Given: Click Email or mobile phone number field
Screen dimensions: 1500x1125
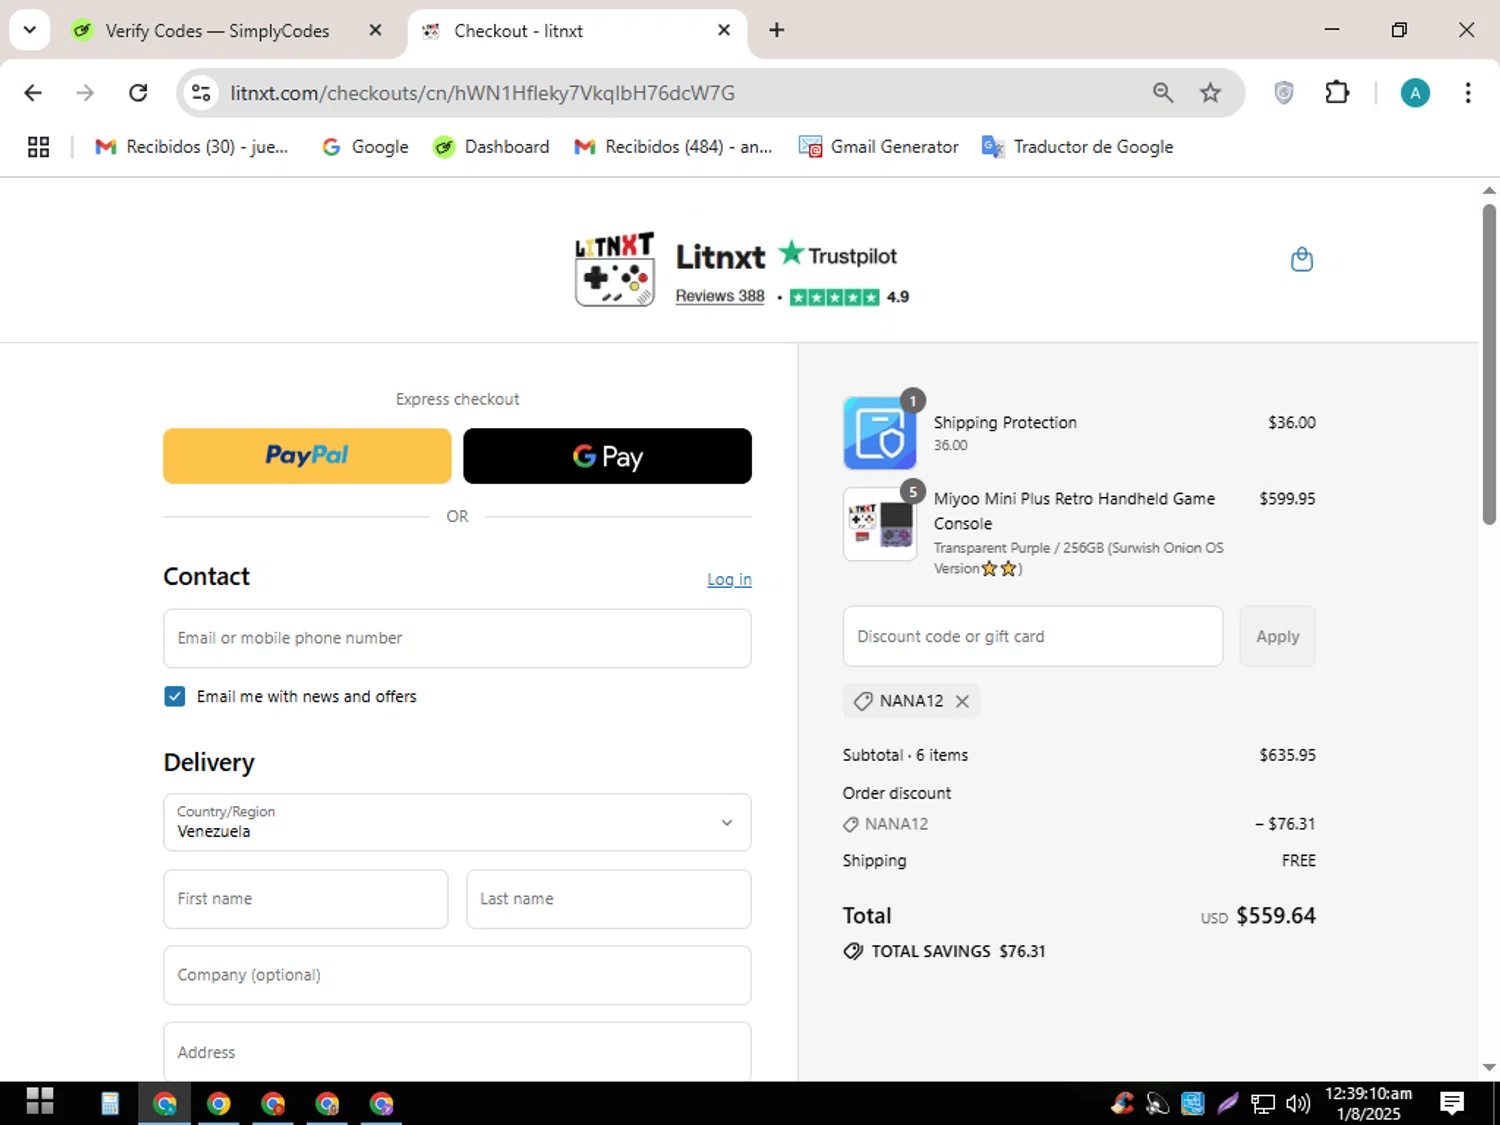Looking at the screenshot, I should [457, 638].
